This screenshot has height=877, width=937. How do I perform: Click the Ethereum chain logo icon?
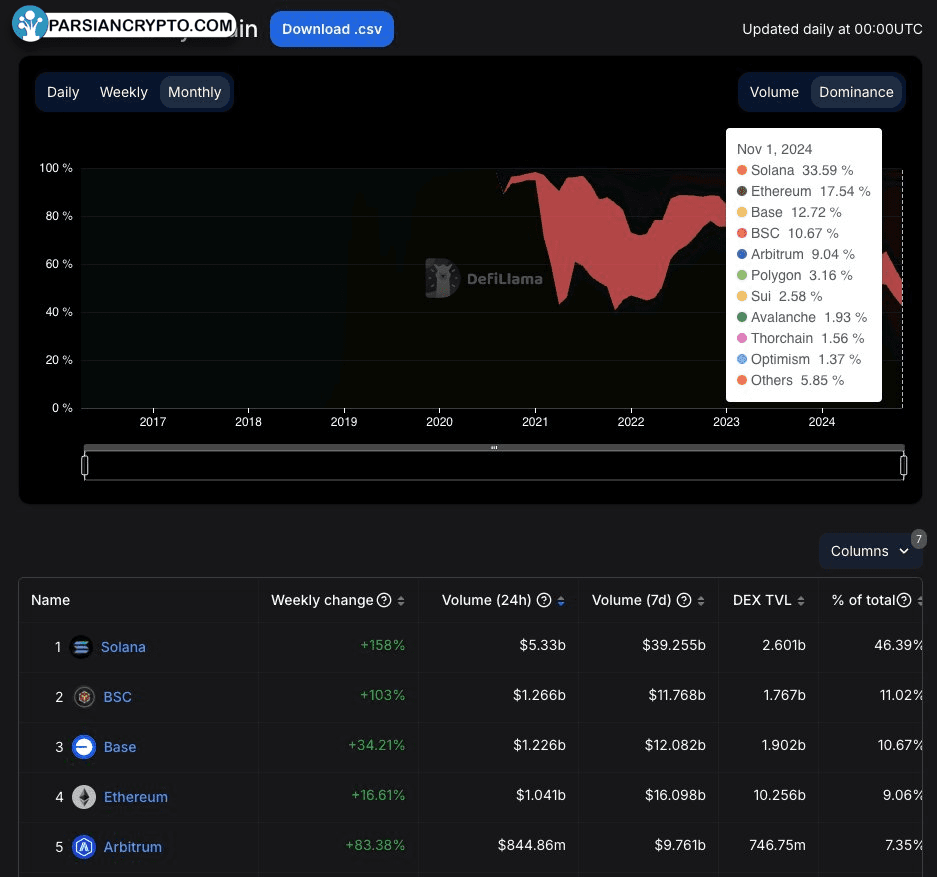coord(84,797)
